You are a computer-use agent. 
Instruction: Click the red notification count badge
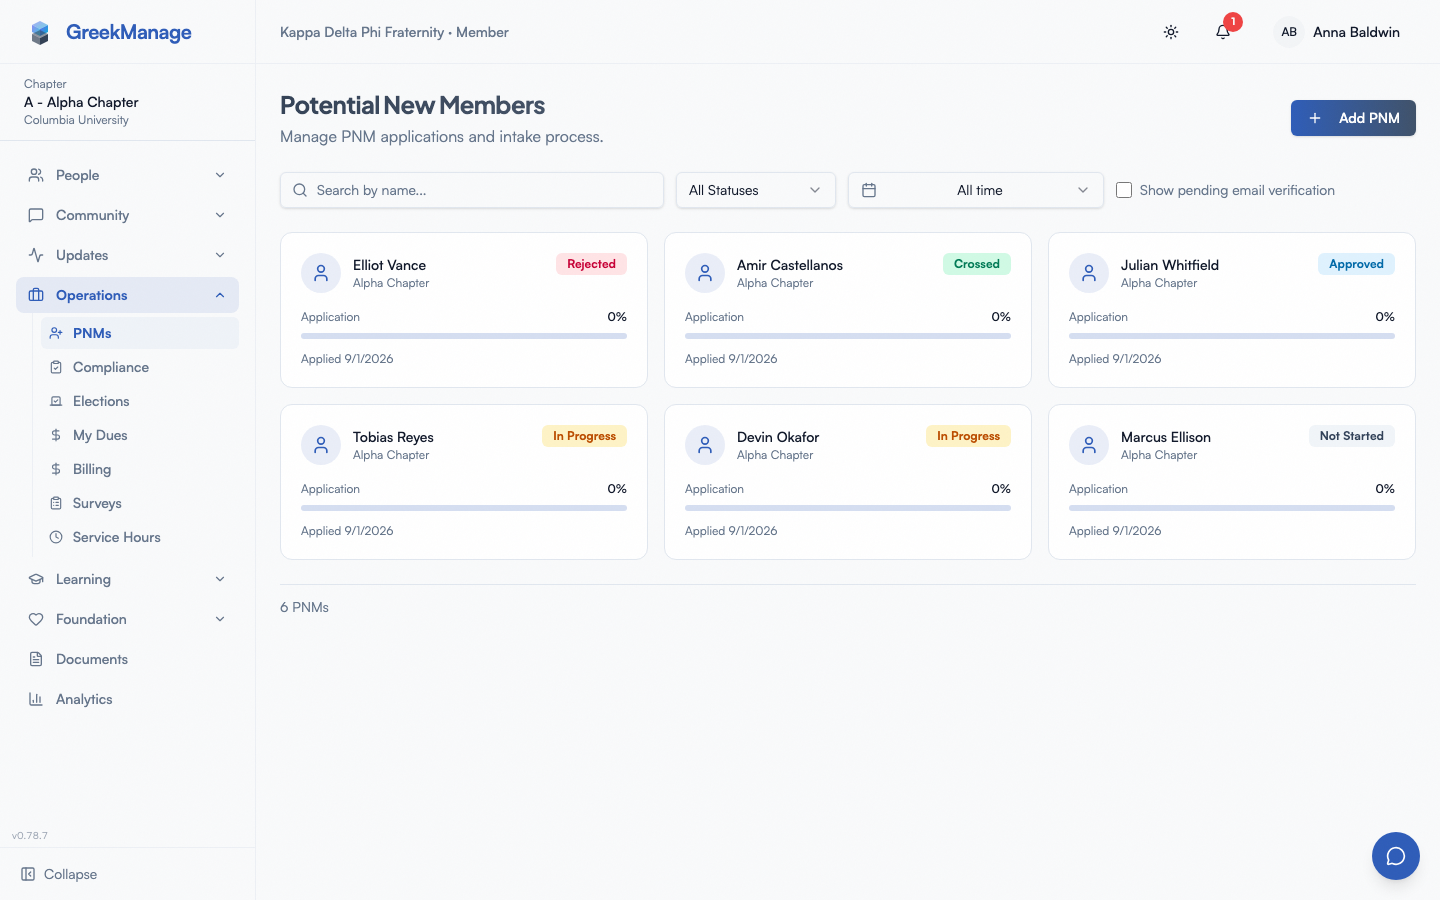pos(1233,21)
